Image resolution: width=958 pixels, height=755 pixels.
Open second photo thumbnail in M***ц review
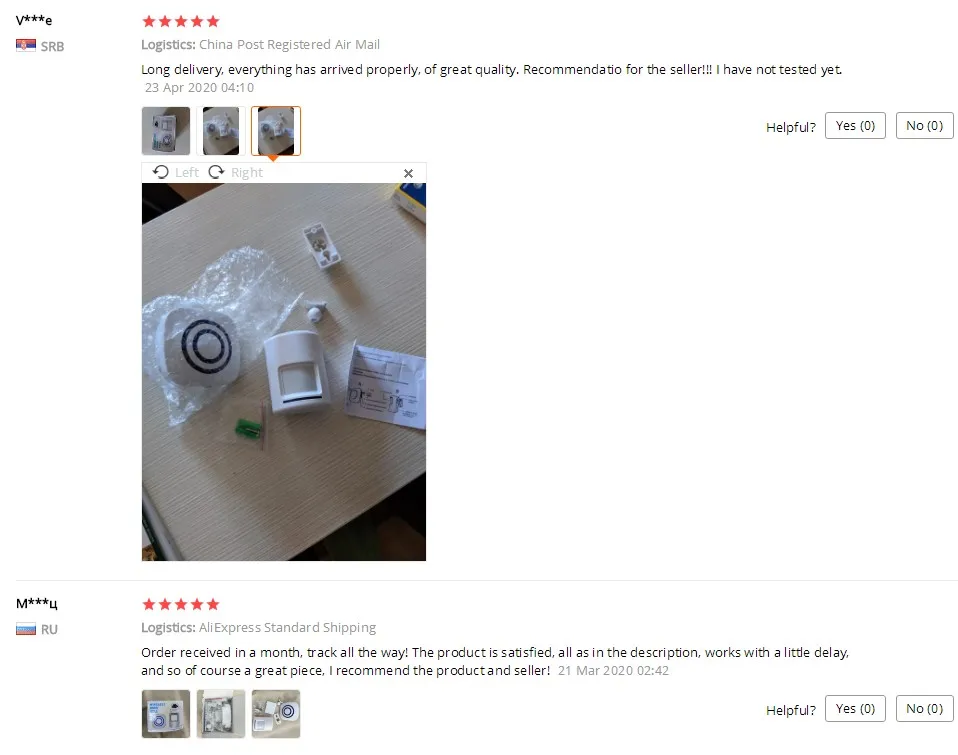click(x=221, y=714)
